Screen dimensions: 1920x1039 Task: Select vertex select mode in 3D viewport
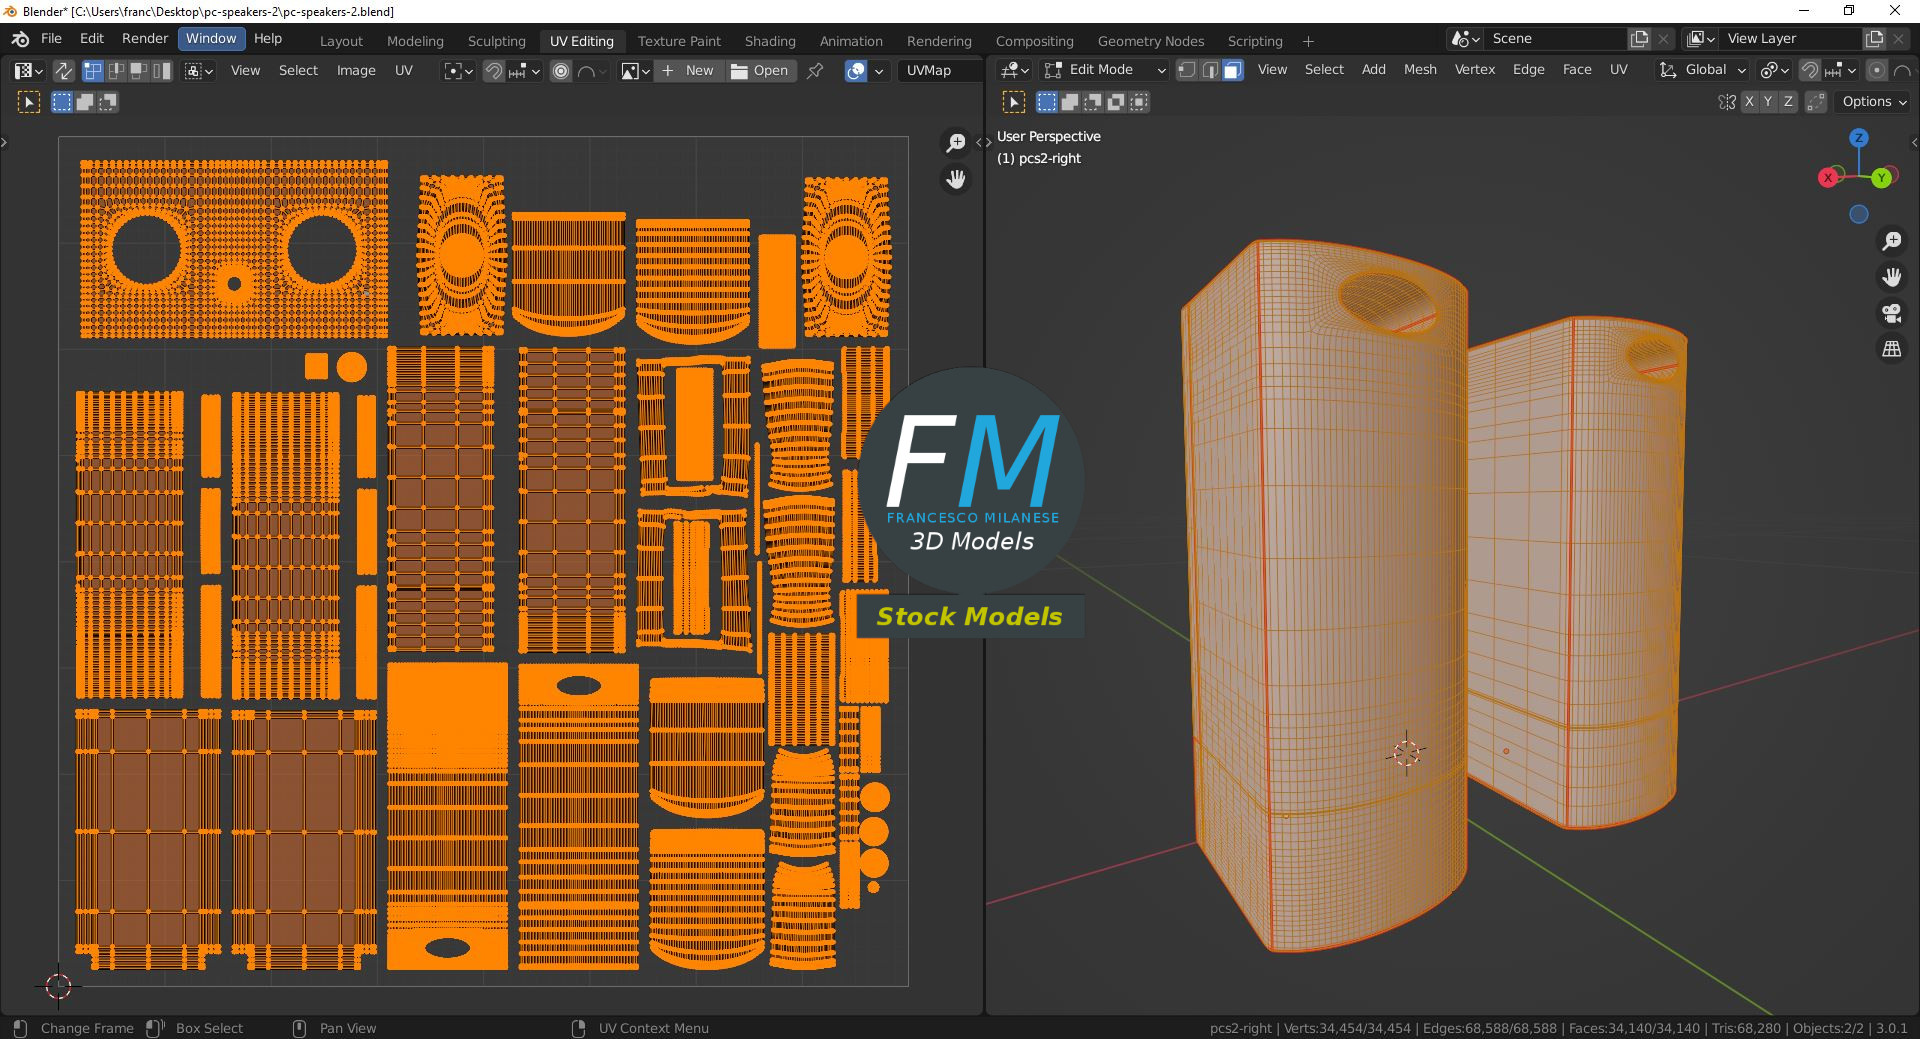[1187, 70]
